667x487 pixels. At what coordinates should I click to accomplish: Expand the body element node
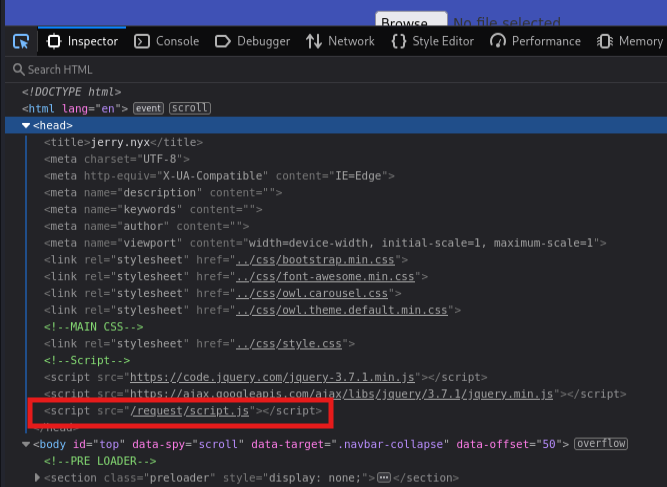27,444
